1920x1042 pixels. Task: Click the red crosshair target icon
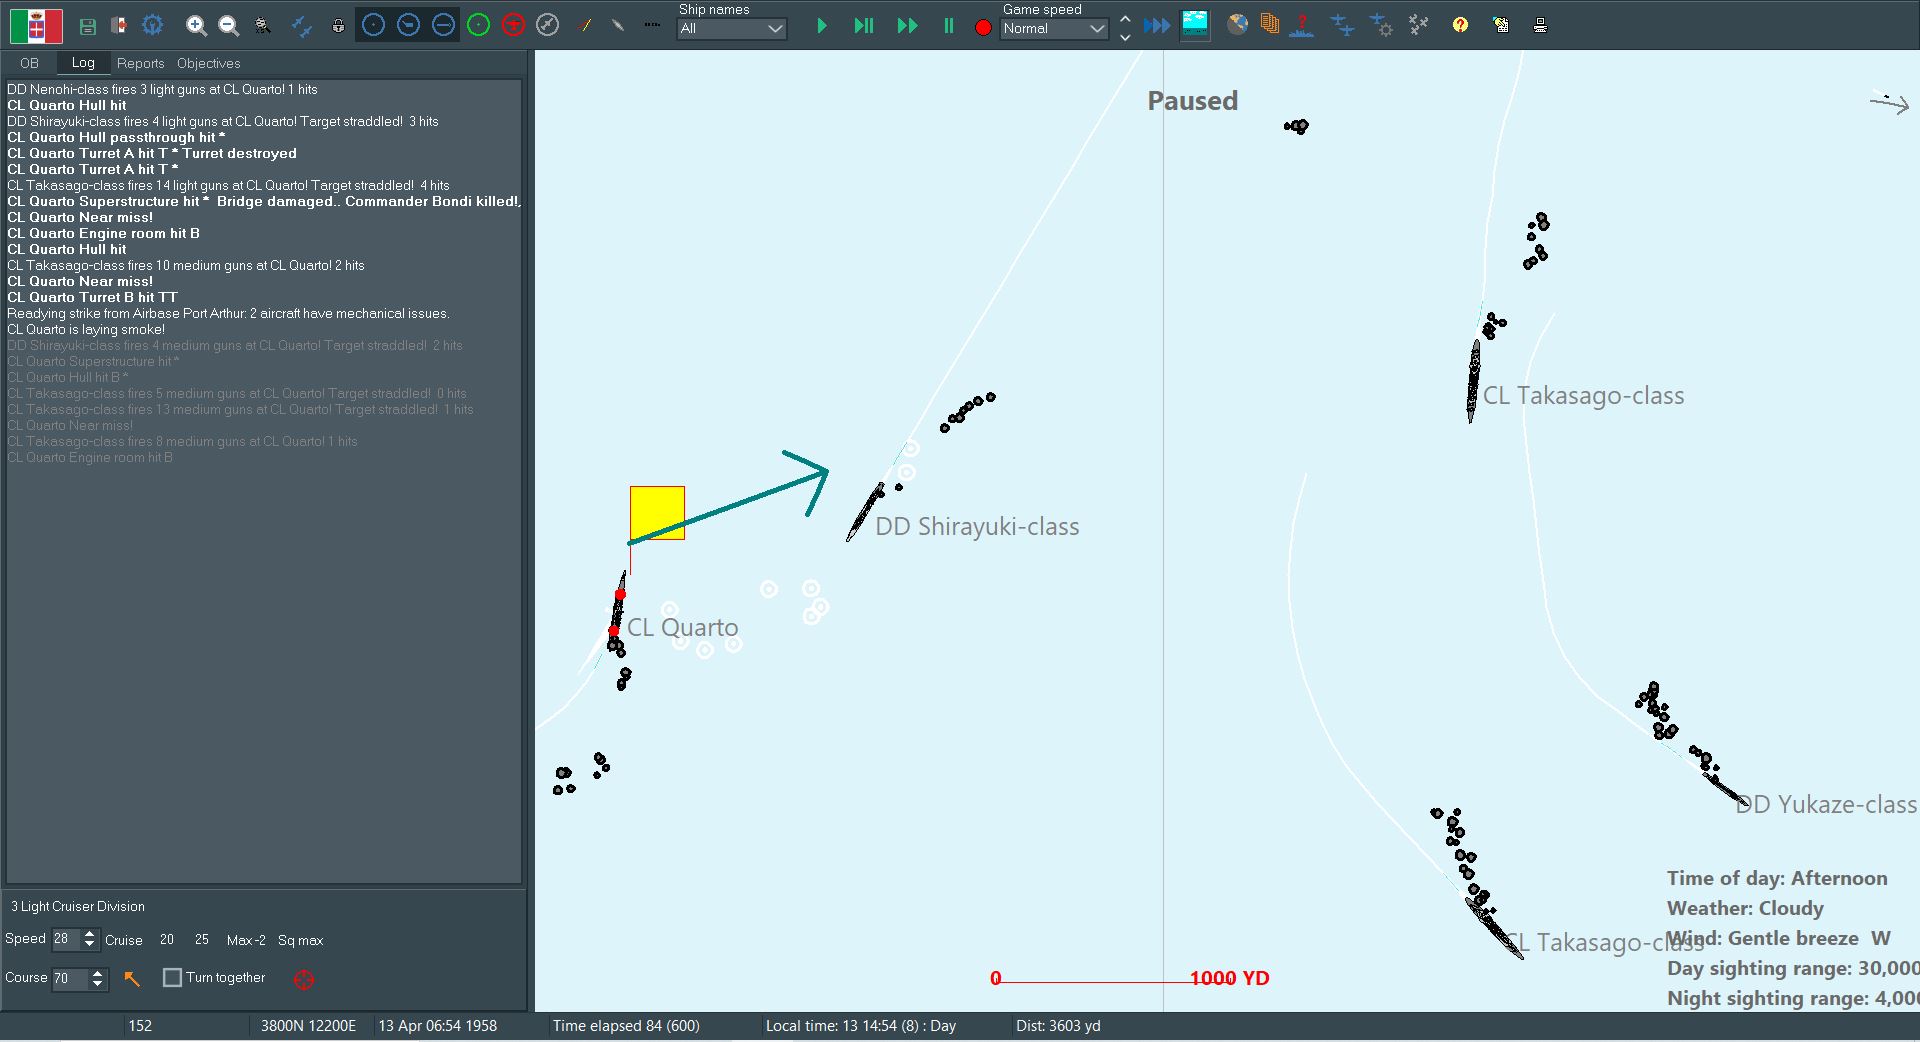tap(304, 980)
